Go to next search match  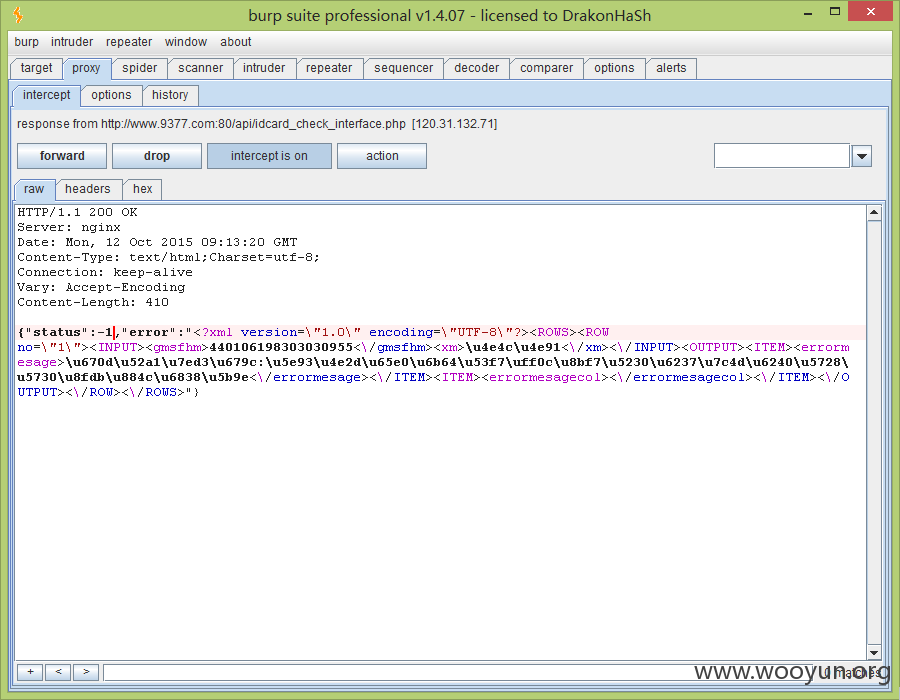(x=86, y=672)
